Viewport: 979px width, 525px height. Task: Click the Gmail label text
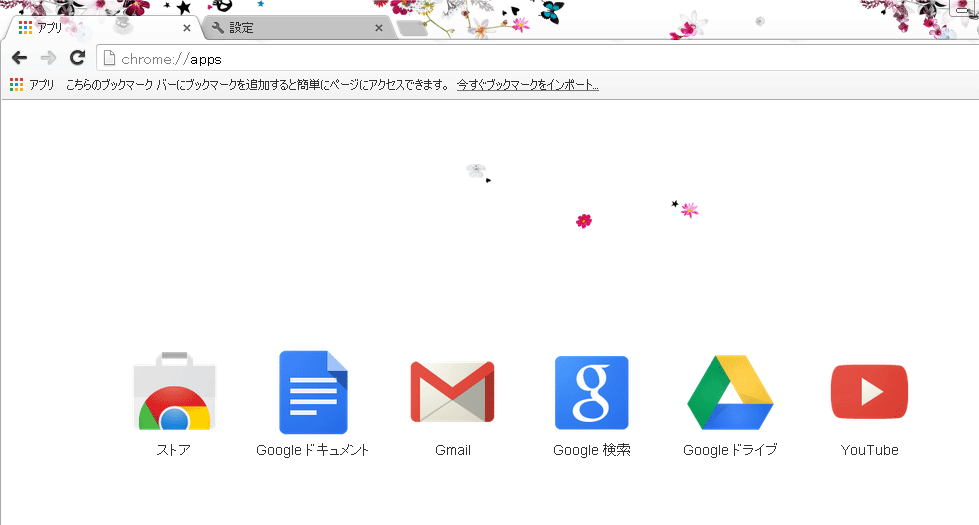(x=453, y=450)
